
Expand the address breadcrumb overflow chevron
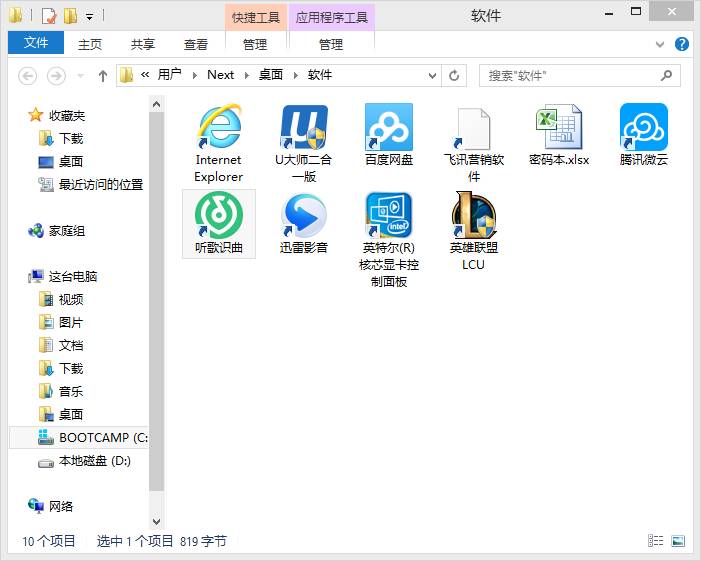145,75
